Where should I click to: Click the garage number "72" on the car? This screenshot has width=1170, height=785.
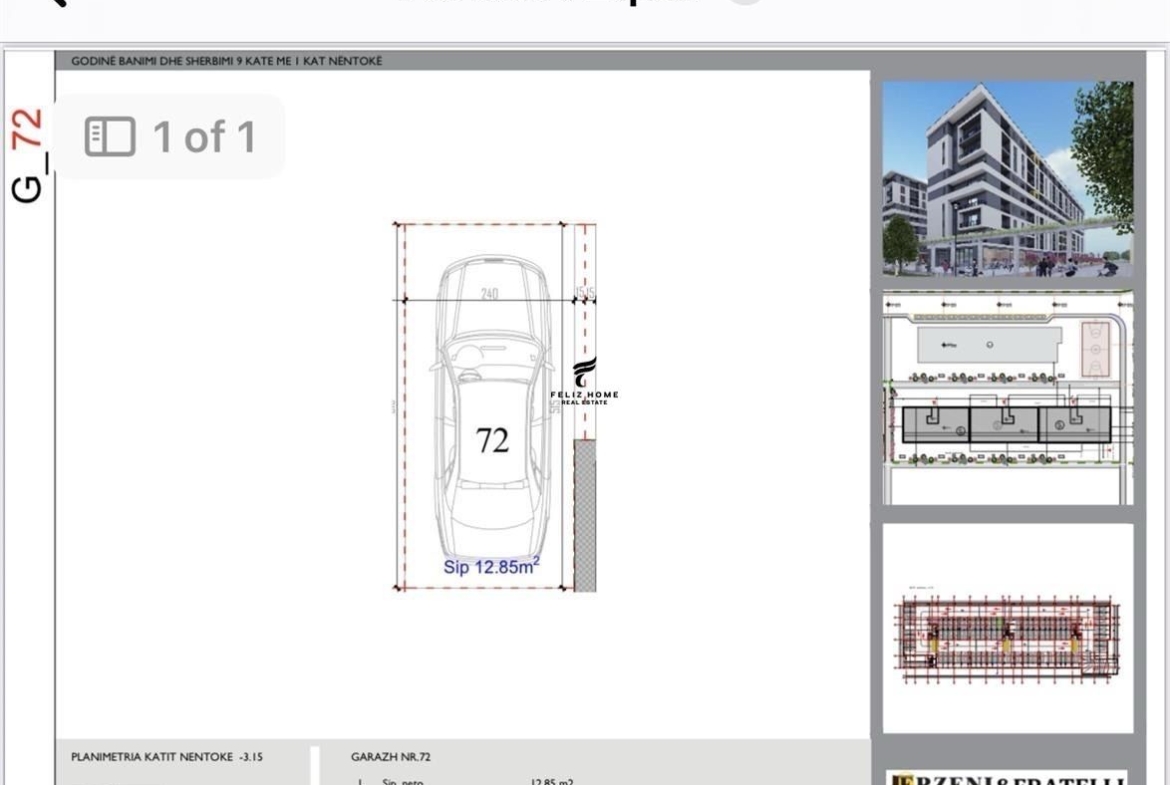coord(492,440)
